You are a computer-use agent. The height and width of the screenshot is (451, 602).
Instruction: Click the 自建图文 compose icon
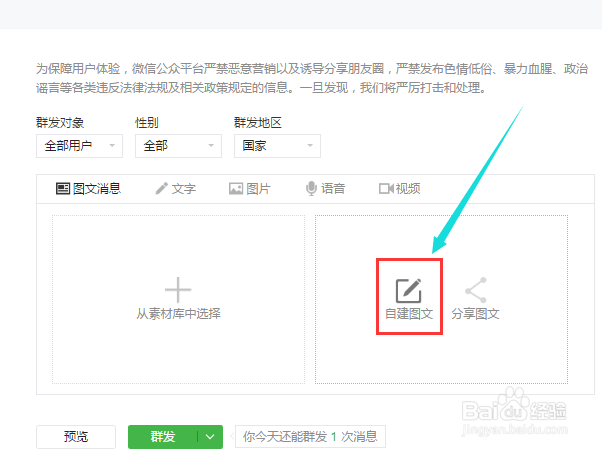pos(408,291)
